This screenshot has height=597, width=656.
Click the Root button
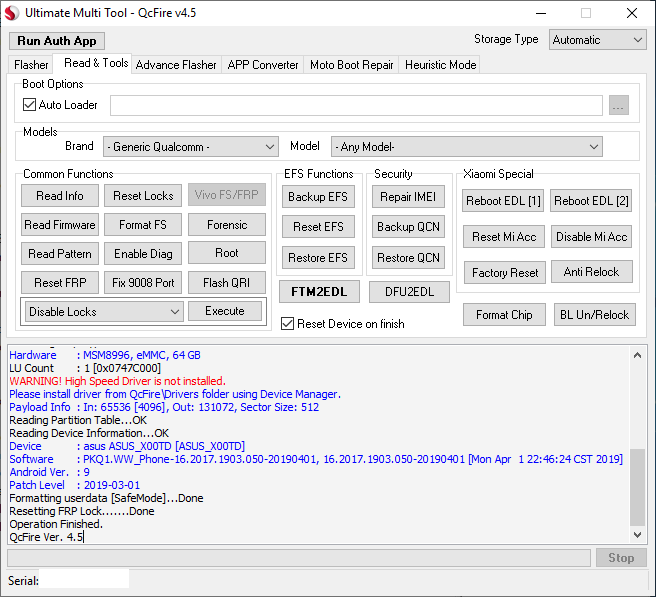pos(227,253)
